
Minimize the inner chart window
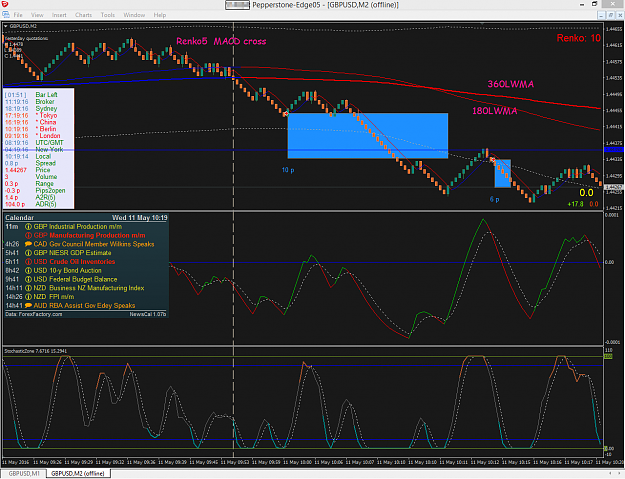click(601, 15)
